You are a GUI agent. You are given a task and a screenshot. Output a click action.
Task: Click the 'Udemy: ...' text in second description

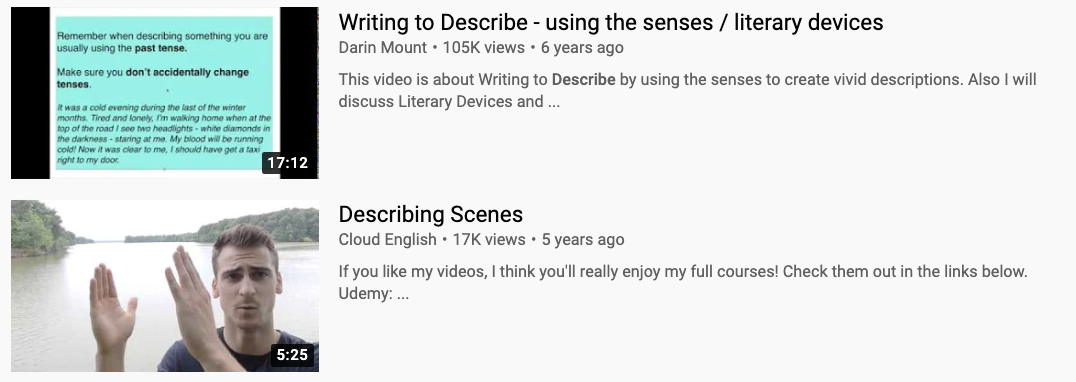pos(373,294)
